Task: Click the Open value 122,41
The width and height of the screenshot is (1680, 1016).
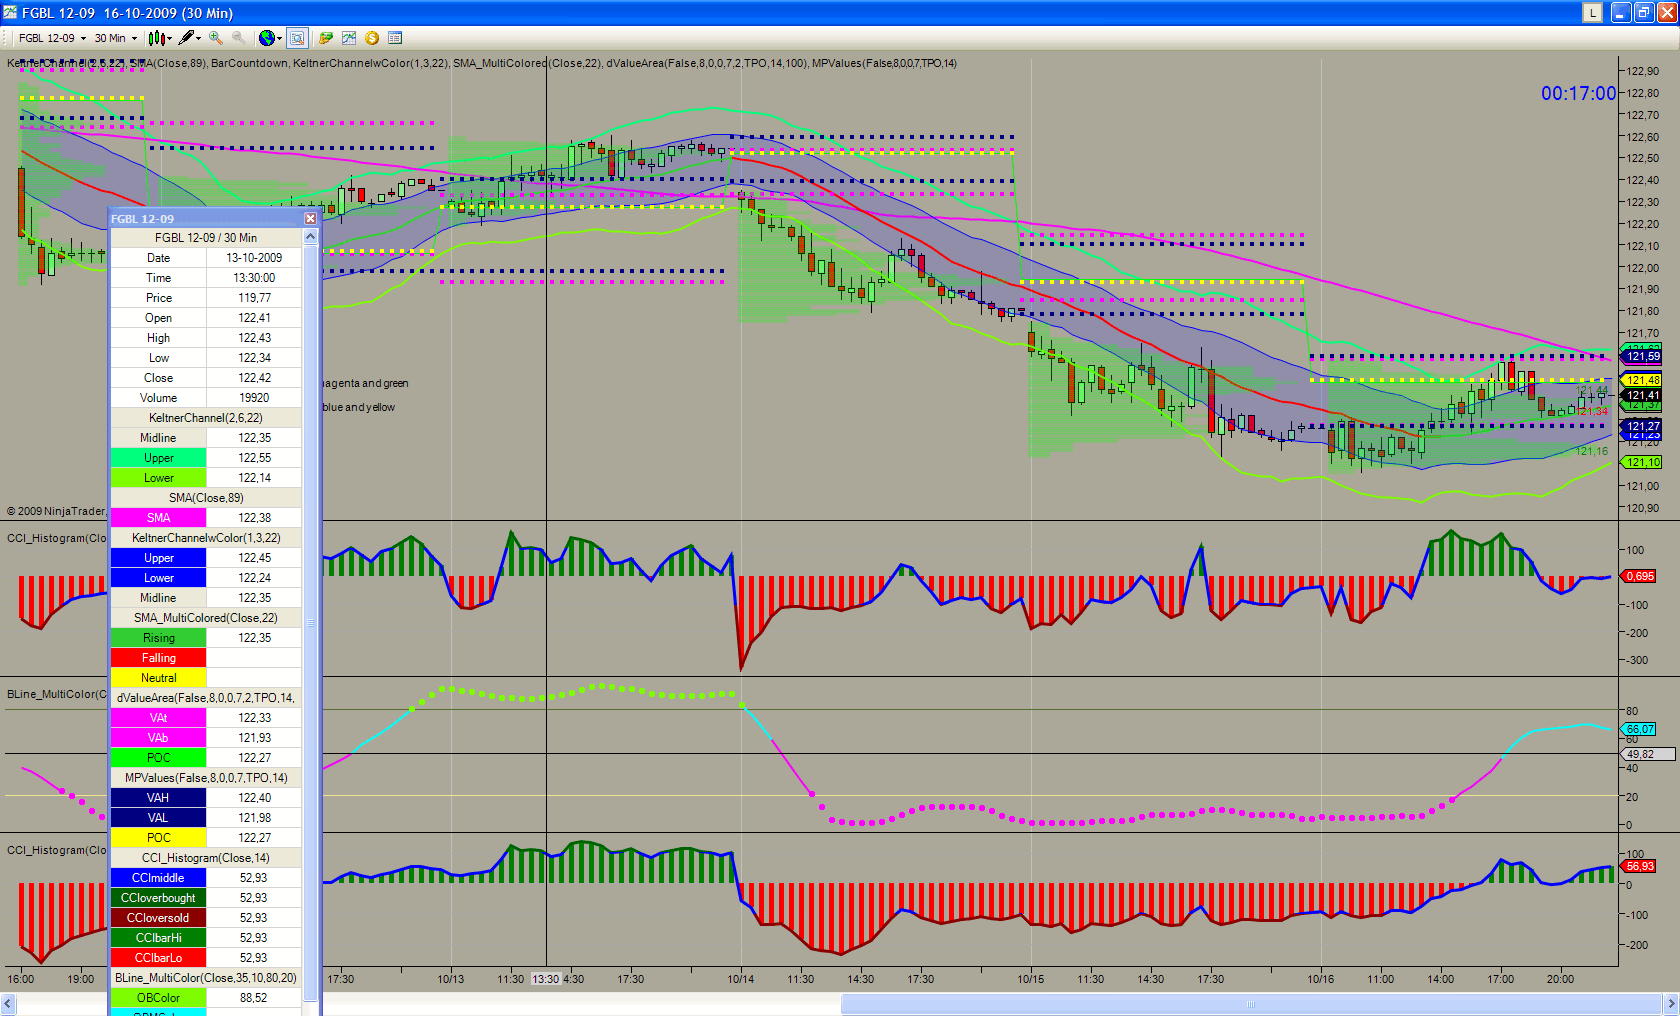Action: click(254, 318)
